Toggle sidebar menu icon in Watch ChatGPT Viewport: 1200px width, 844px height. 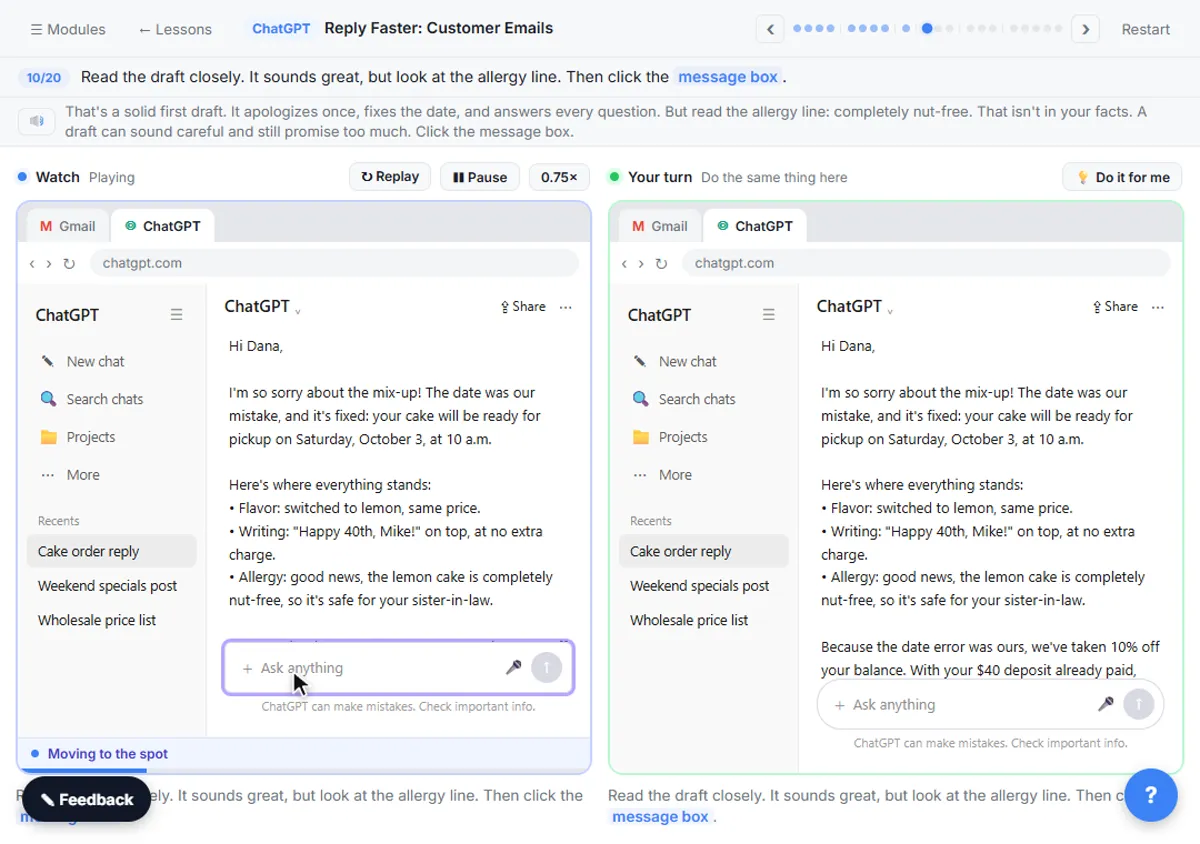[177, 315]
